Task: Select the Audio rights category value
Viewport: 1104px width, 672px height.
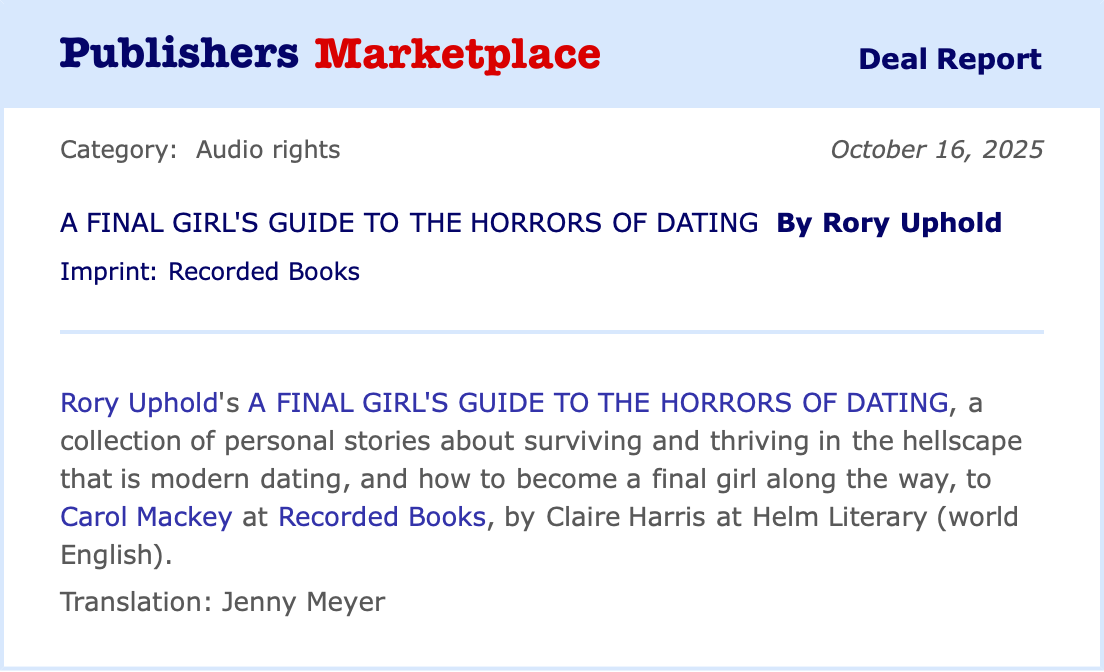Action: click(268, 150)
